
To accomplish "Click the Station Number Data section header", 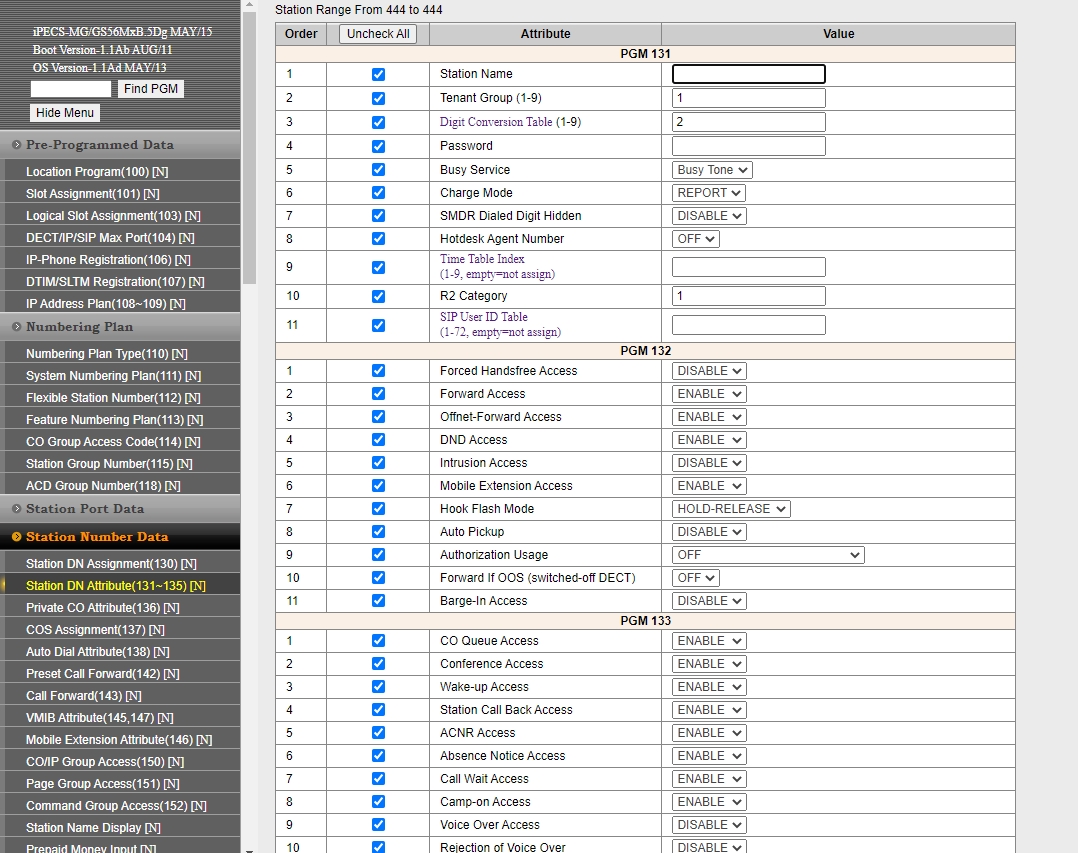I will [x=97, y=537].
